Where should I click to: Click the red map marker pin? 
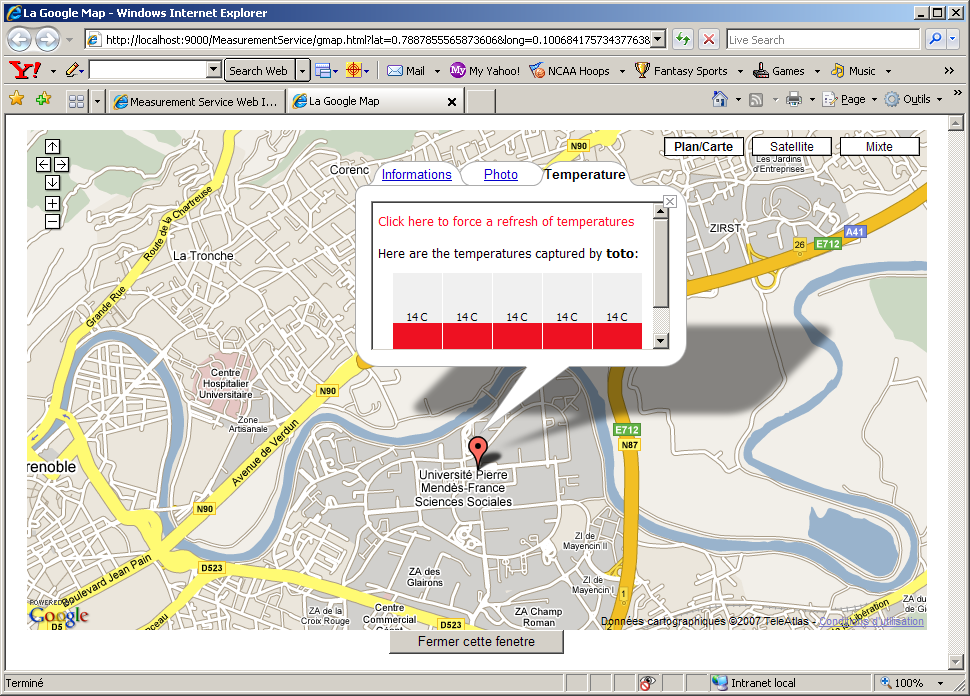point(478,451)
